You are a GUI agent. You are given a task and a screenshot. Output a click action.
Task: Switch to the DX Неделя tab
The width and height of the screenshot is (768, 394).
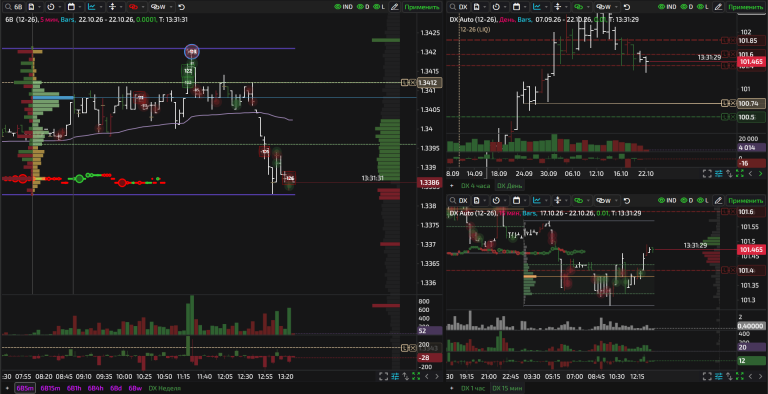point(165,388)
